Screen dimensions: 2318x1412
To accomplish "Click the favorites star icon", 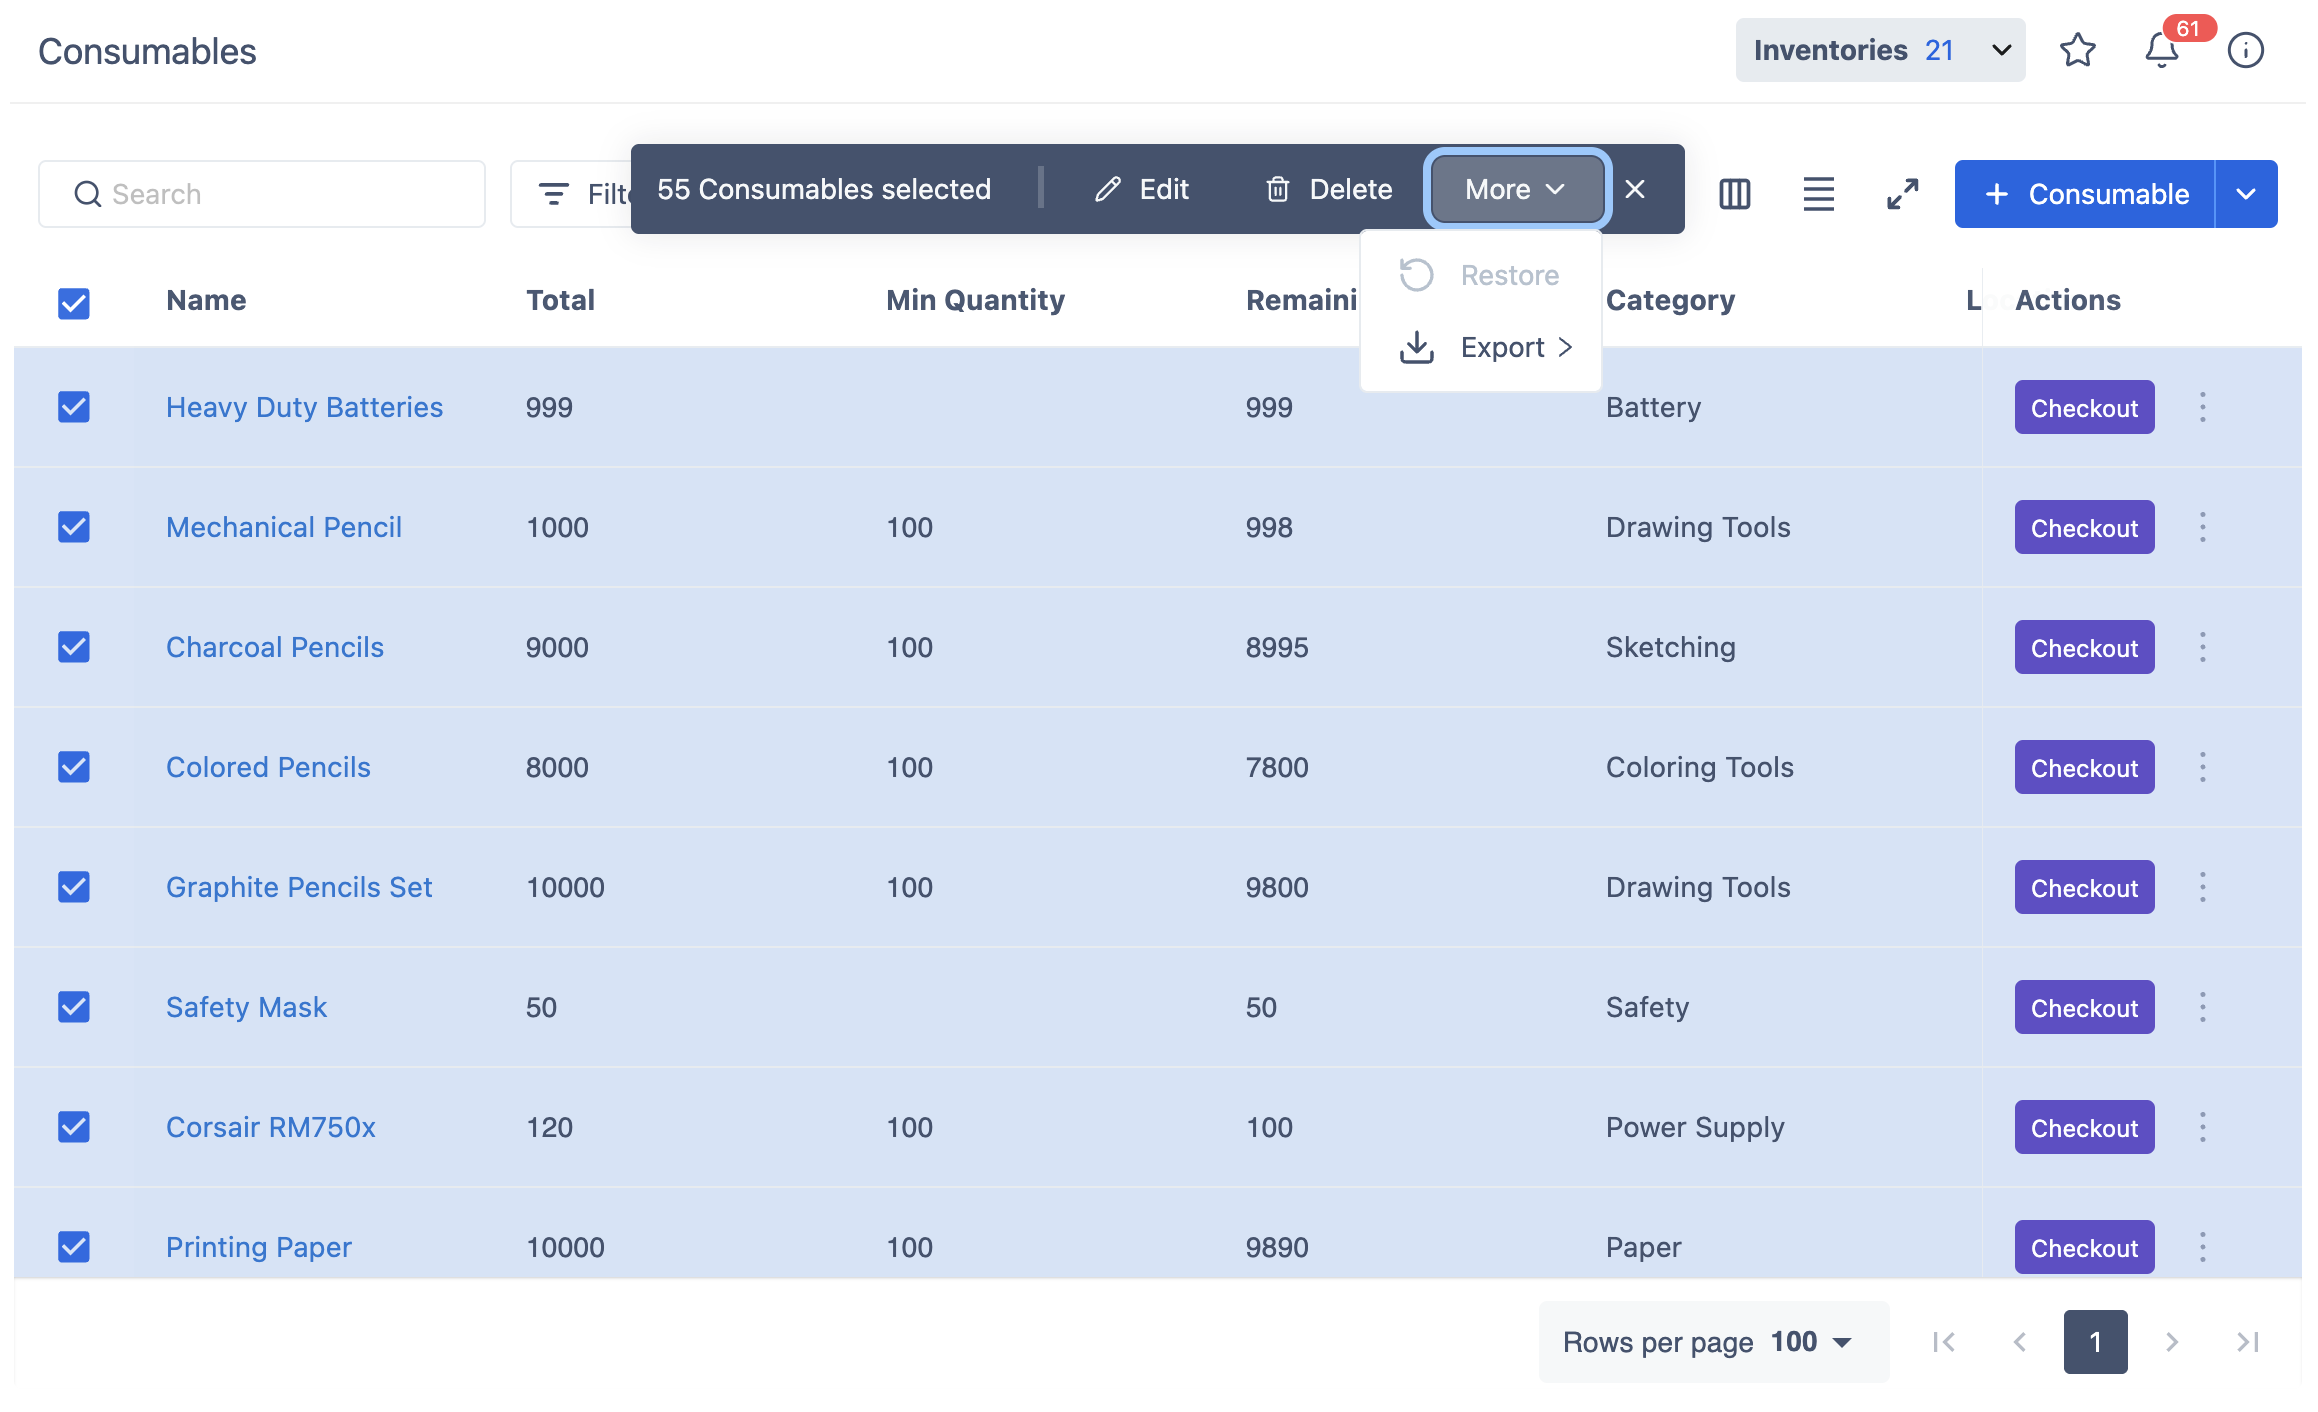I will tap(2077, 50).
